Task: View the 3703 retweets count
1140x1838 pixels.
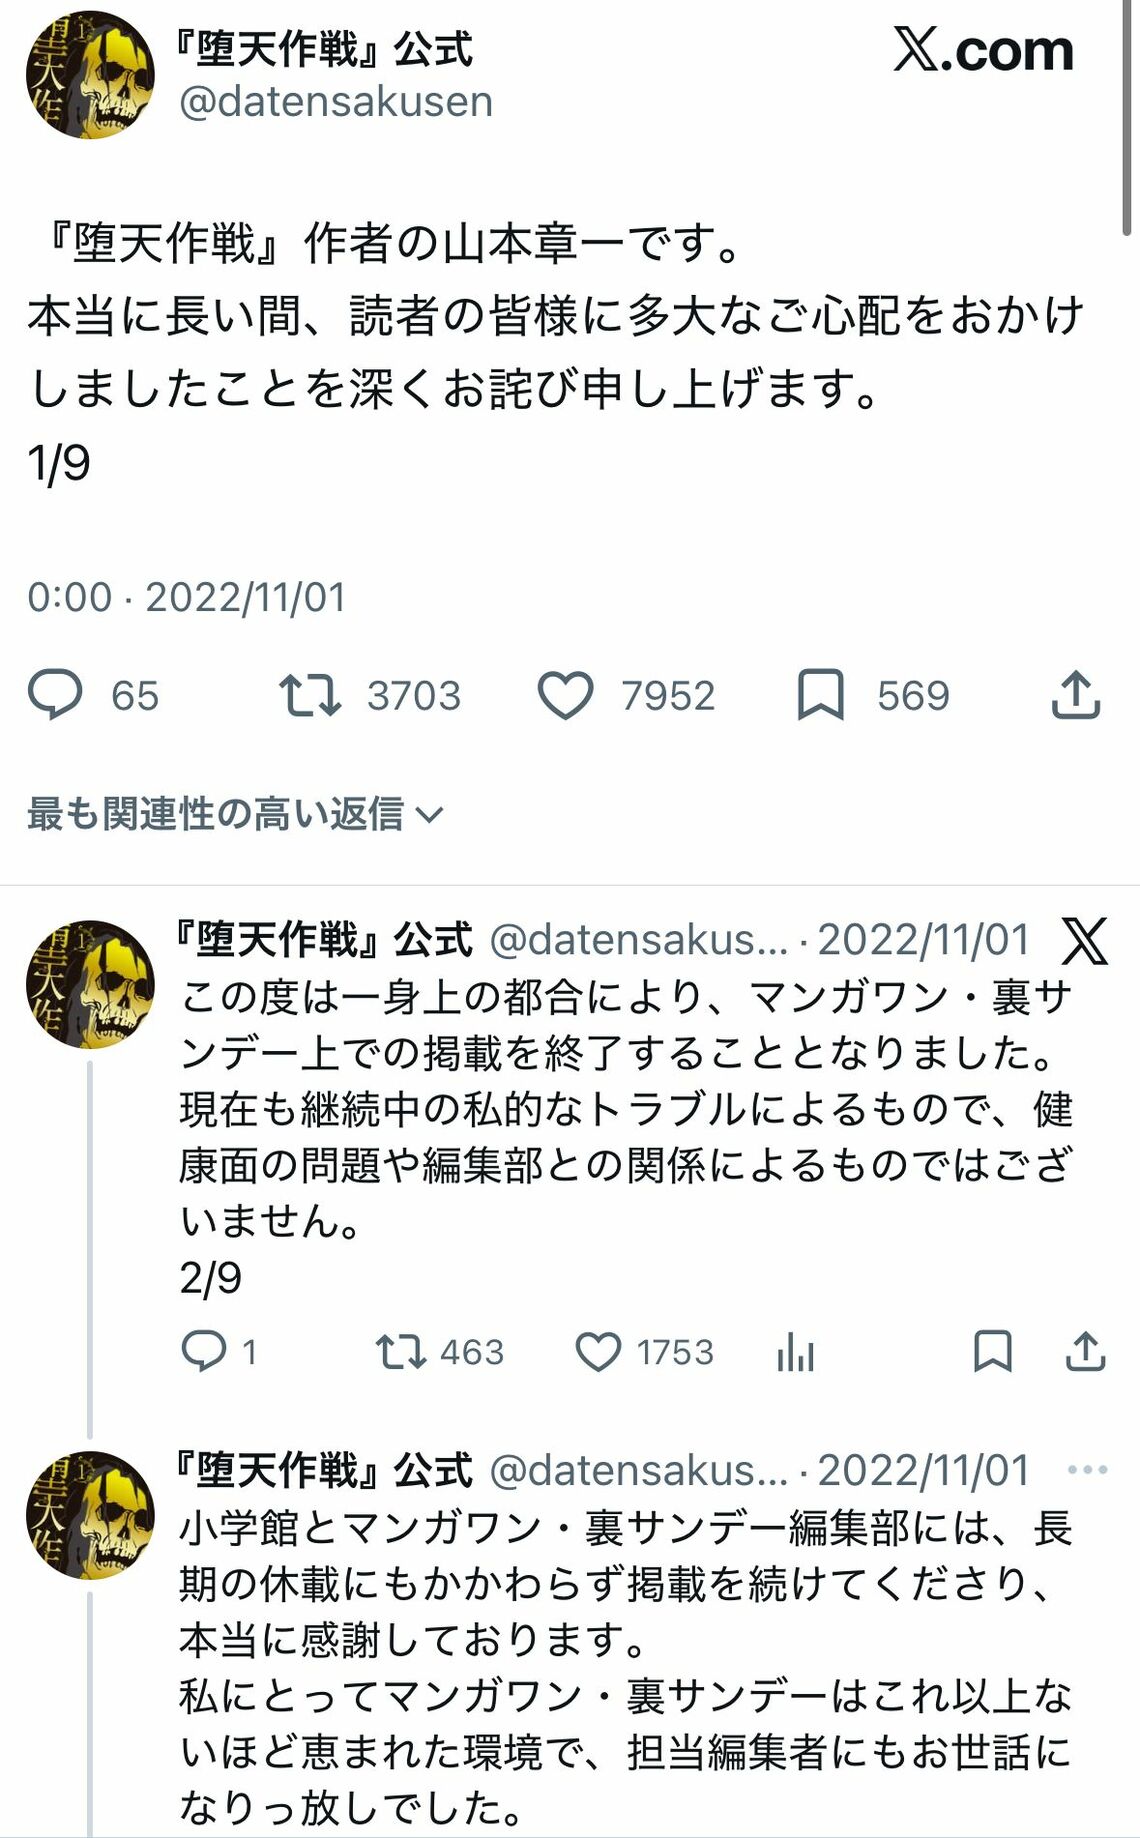Action: point(414,695)
